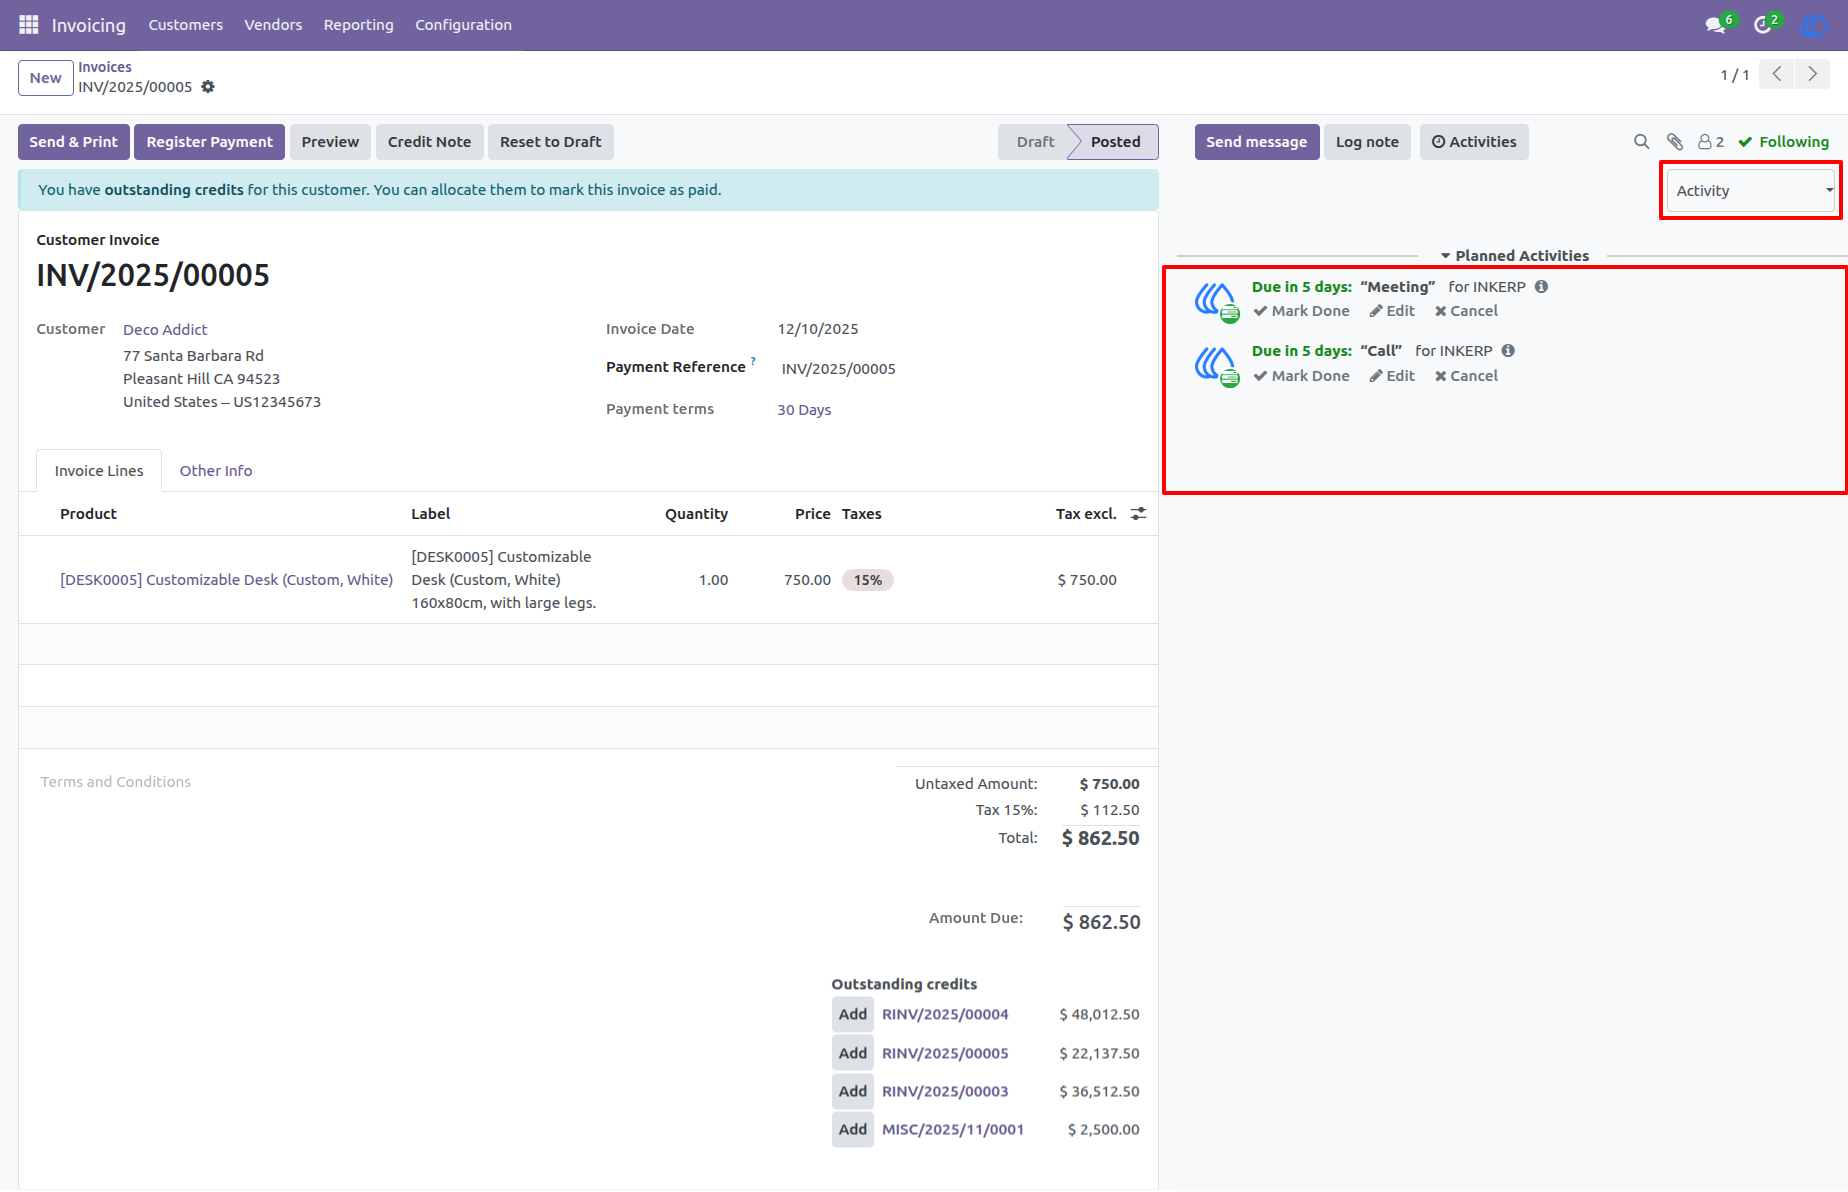The width and height of the screenshot is (1848, 1192).
Task: Click info icon beside Call for INKERP
Action: pyautogui.click(x=1508, y=351)
